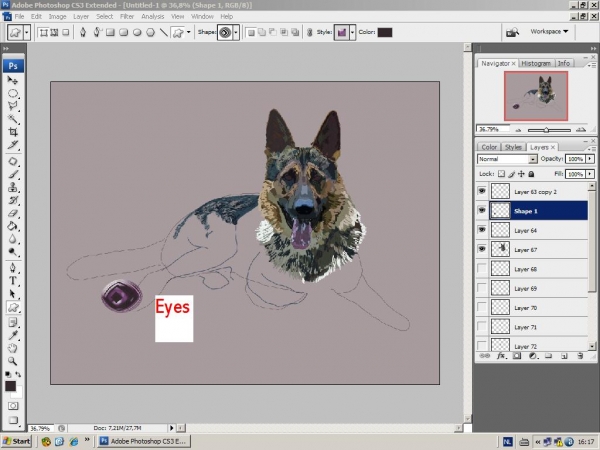Open the custom Shape picker dropdown
The image size is (600, 450).
(x=236, y=33)
